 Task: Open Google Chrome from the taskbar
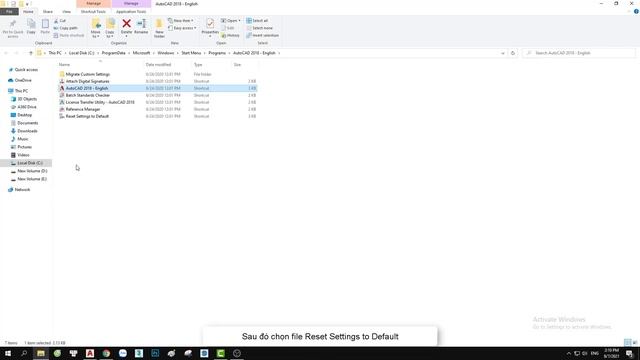106,353
